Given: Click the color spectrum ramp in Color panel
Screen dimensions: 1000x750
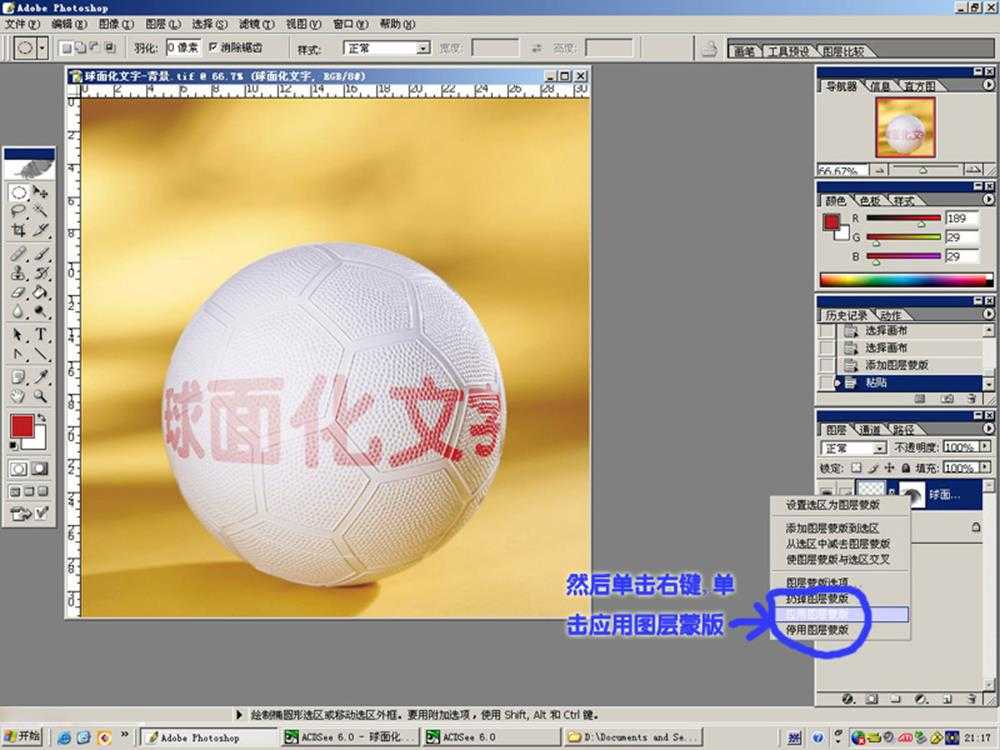Looking at the screenshot, I should (x=906, y=279).
